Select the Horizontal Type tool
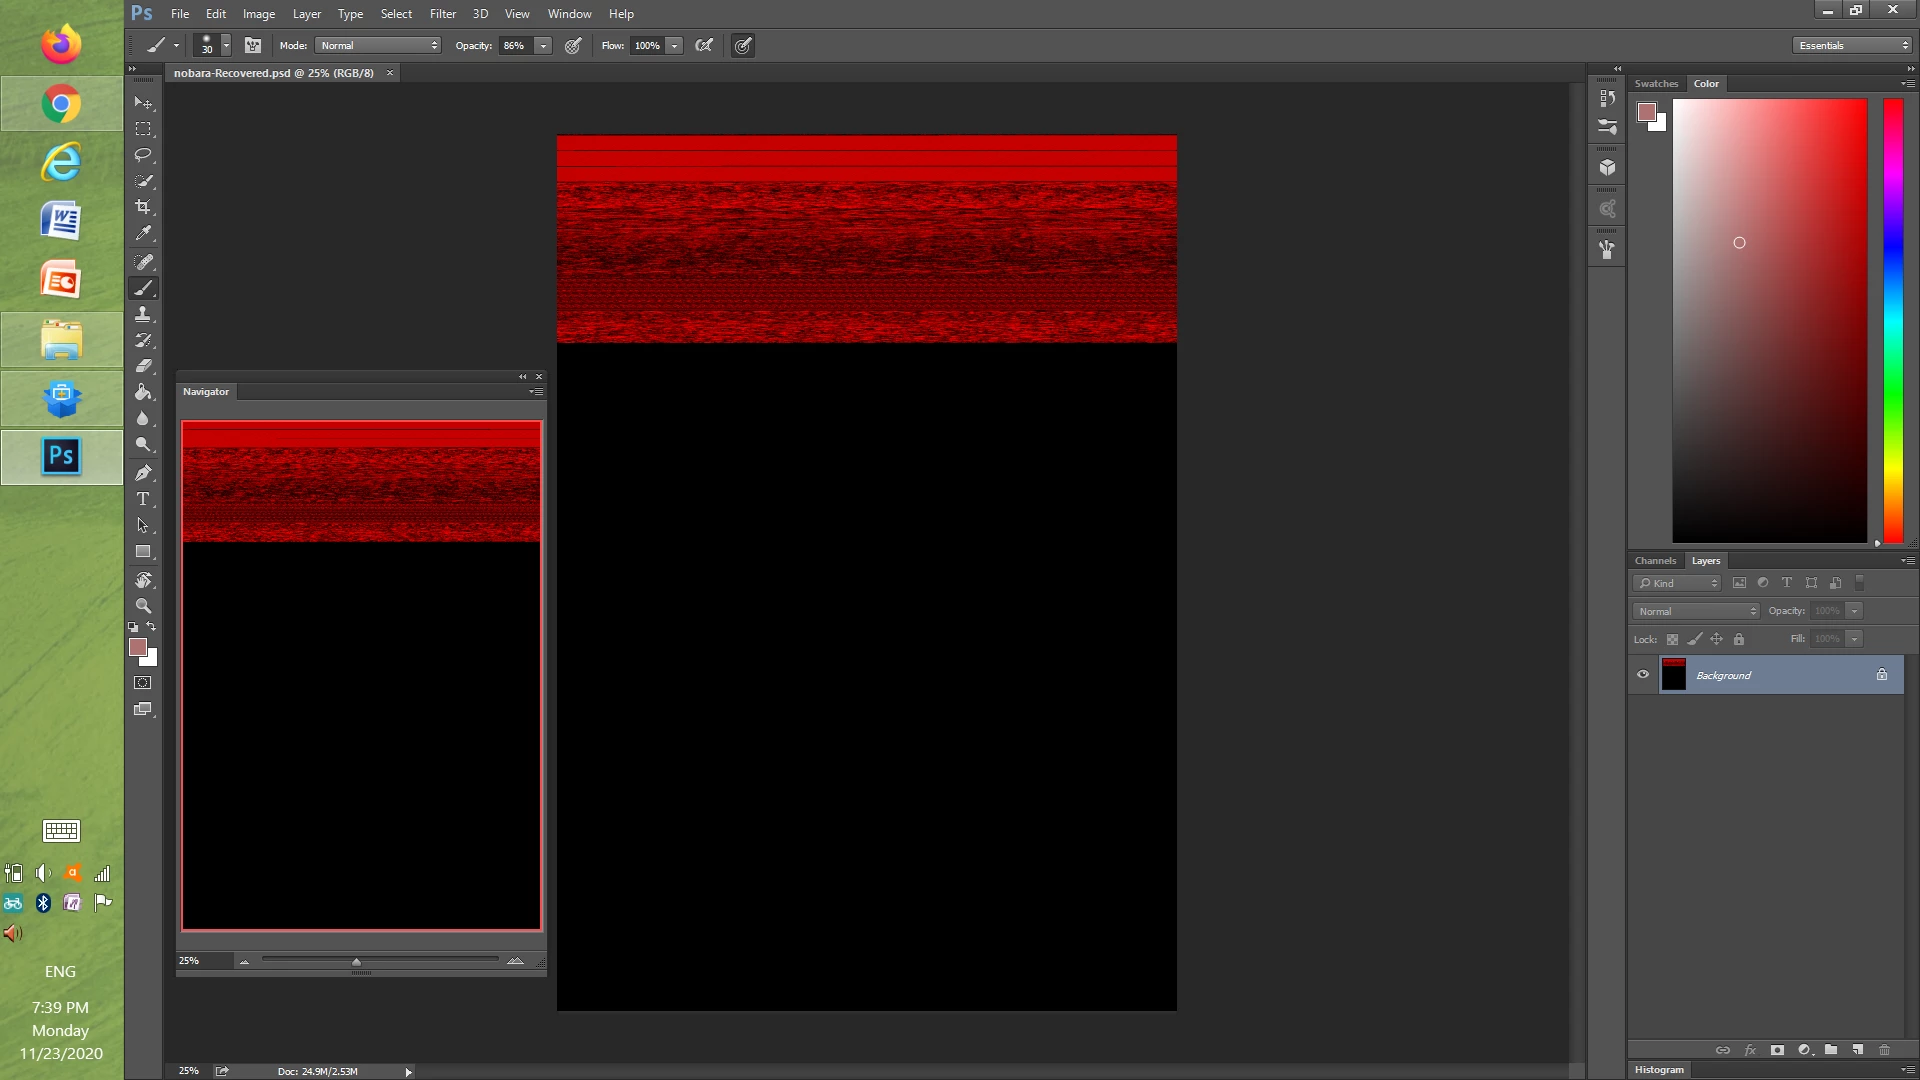The image size is (1920, 1080). coord(143,499)
